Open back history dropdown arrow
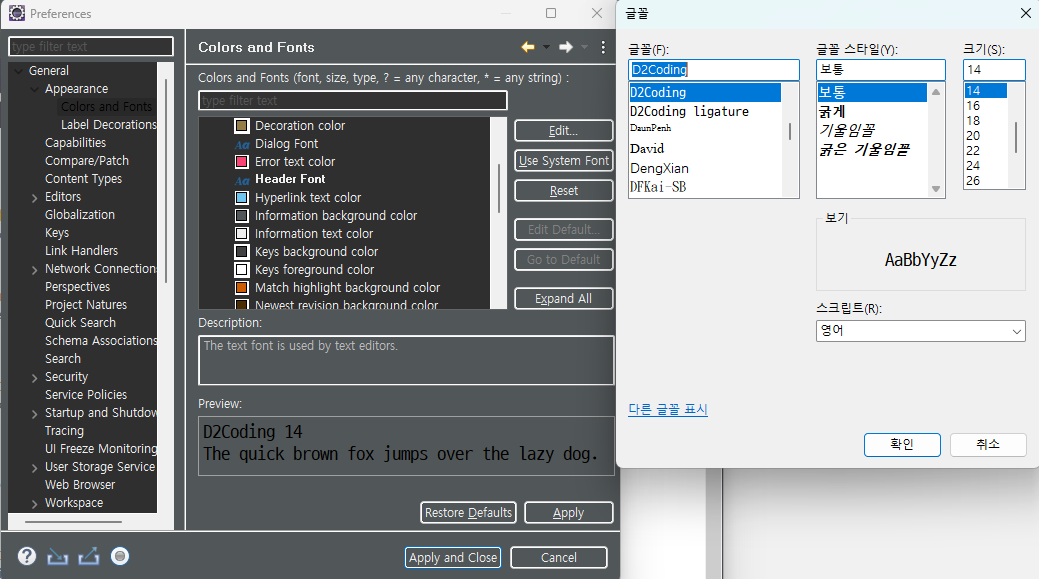Image resolution: width=1039 pixels, height=579 pixels. 547,47
